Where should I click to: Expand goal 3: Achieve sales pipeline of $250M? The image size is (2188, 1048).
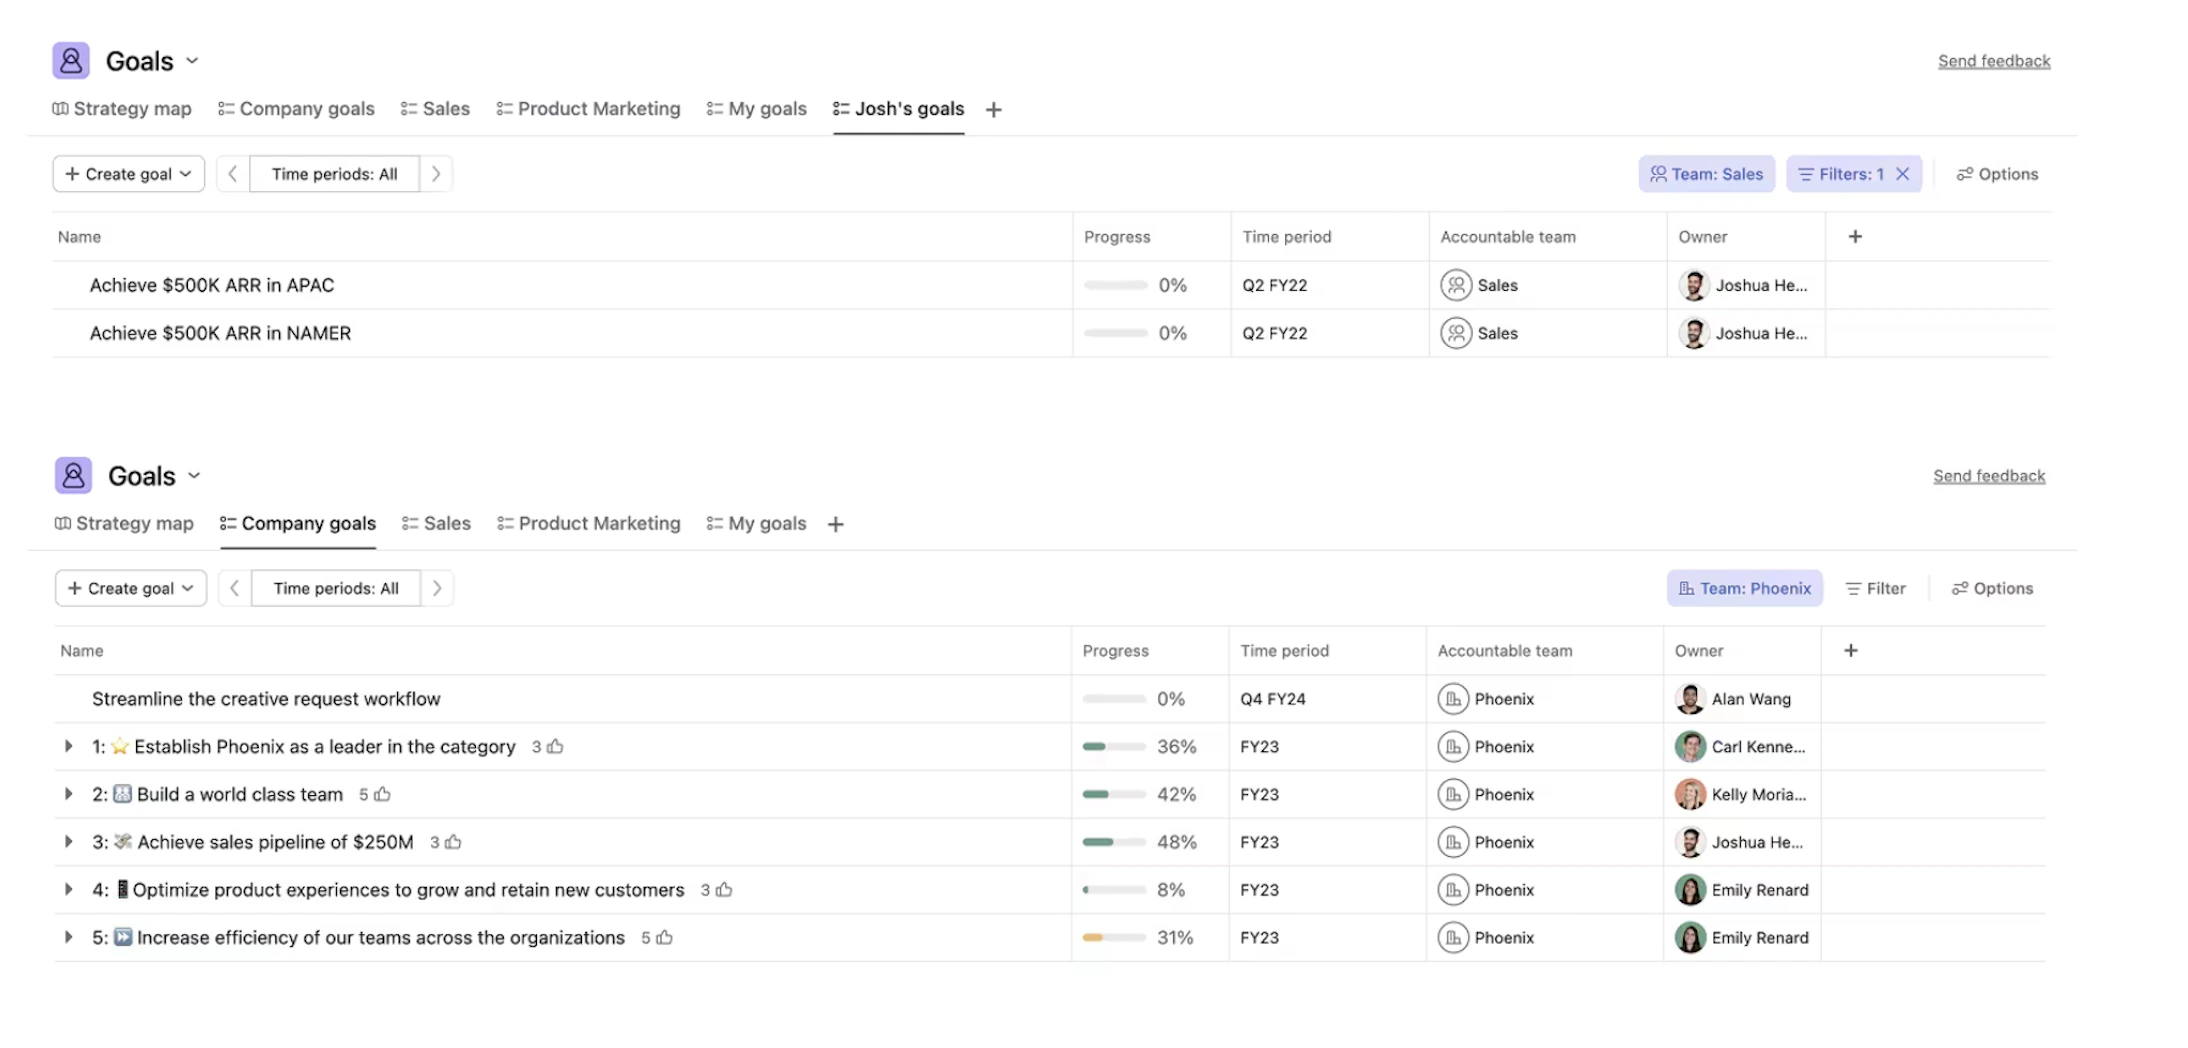pyautogui.click(x=68, y=841)
